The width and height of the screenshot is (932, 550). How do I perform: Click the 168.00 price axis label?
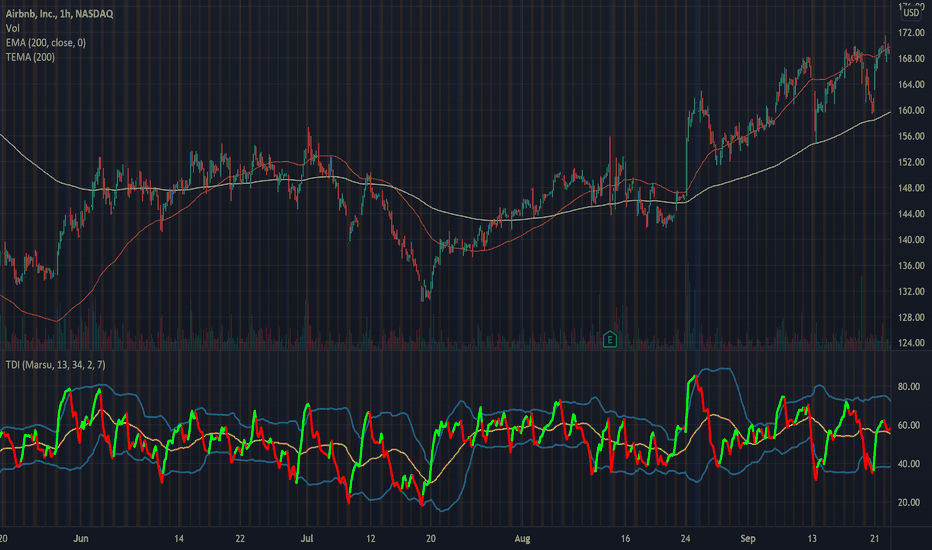(x=911, y=58)
